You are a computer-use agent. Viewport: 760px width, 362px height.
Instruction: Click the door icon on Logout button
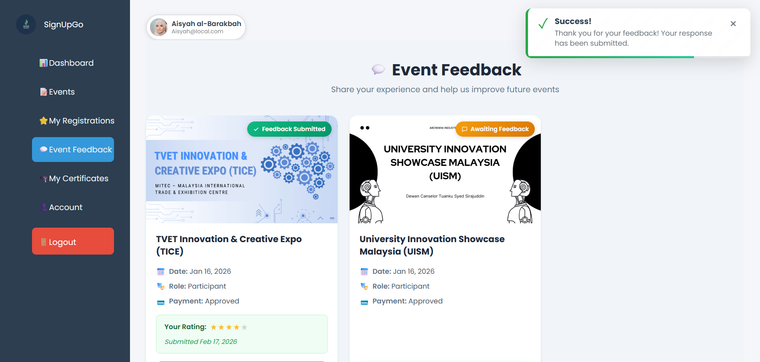pyautogui.click(x=44, y=242)
